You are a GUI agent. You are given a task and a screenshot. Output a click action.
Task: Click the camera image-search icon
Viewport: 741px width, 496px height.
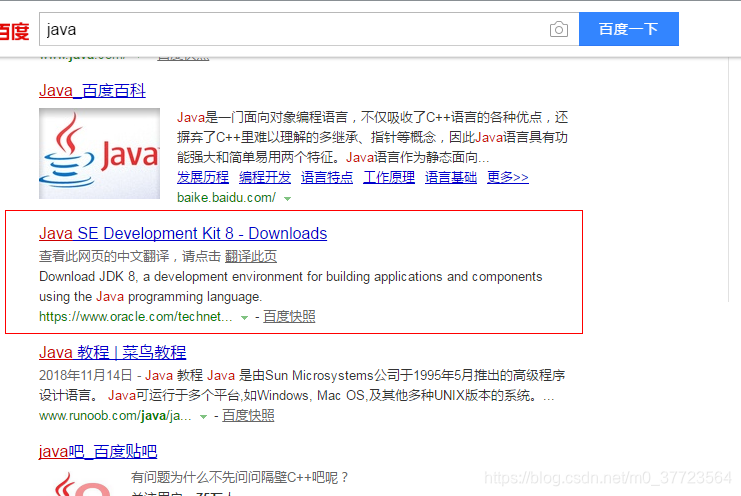tap(559, 29)
